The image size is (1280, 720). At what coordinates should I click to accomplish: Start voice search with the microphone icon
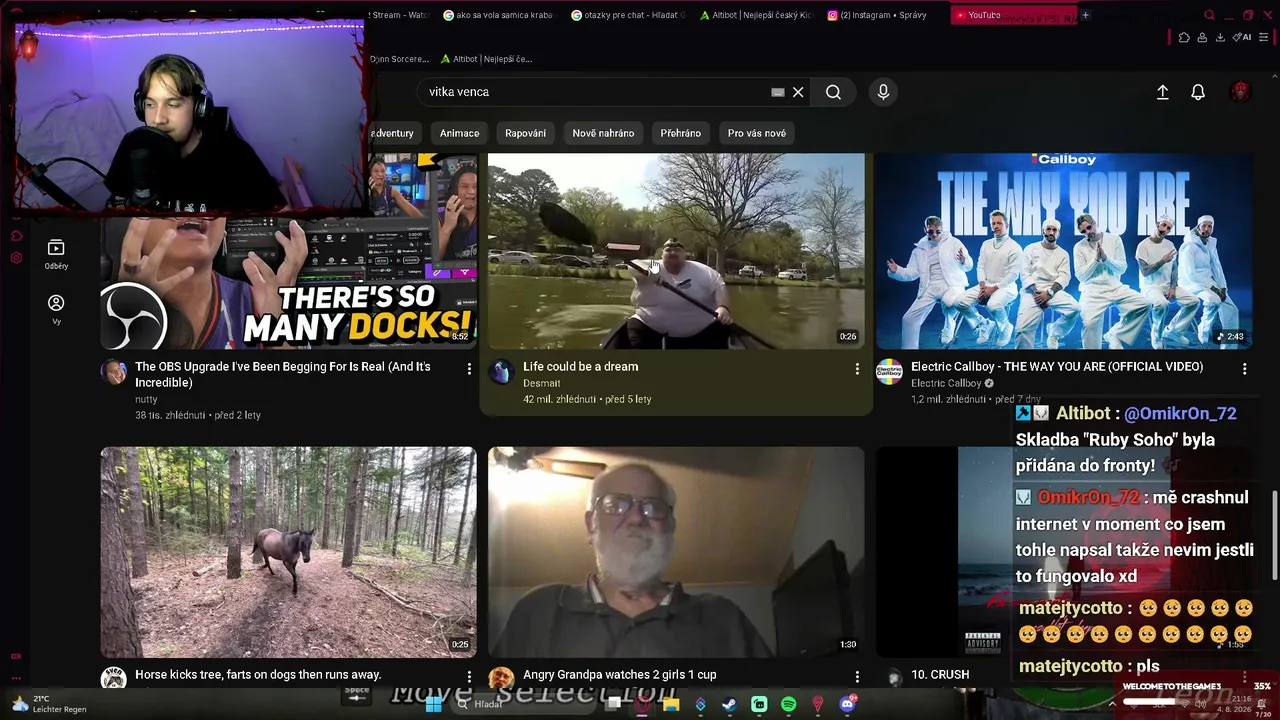pos(883,92)
